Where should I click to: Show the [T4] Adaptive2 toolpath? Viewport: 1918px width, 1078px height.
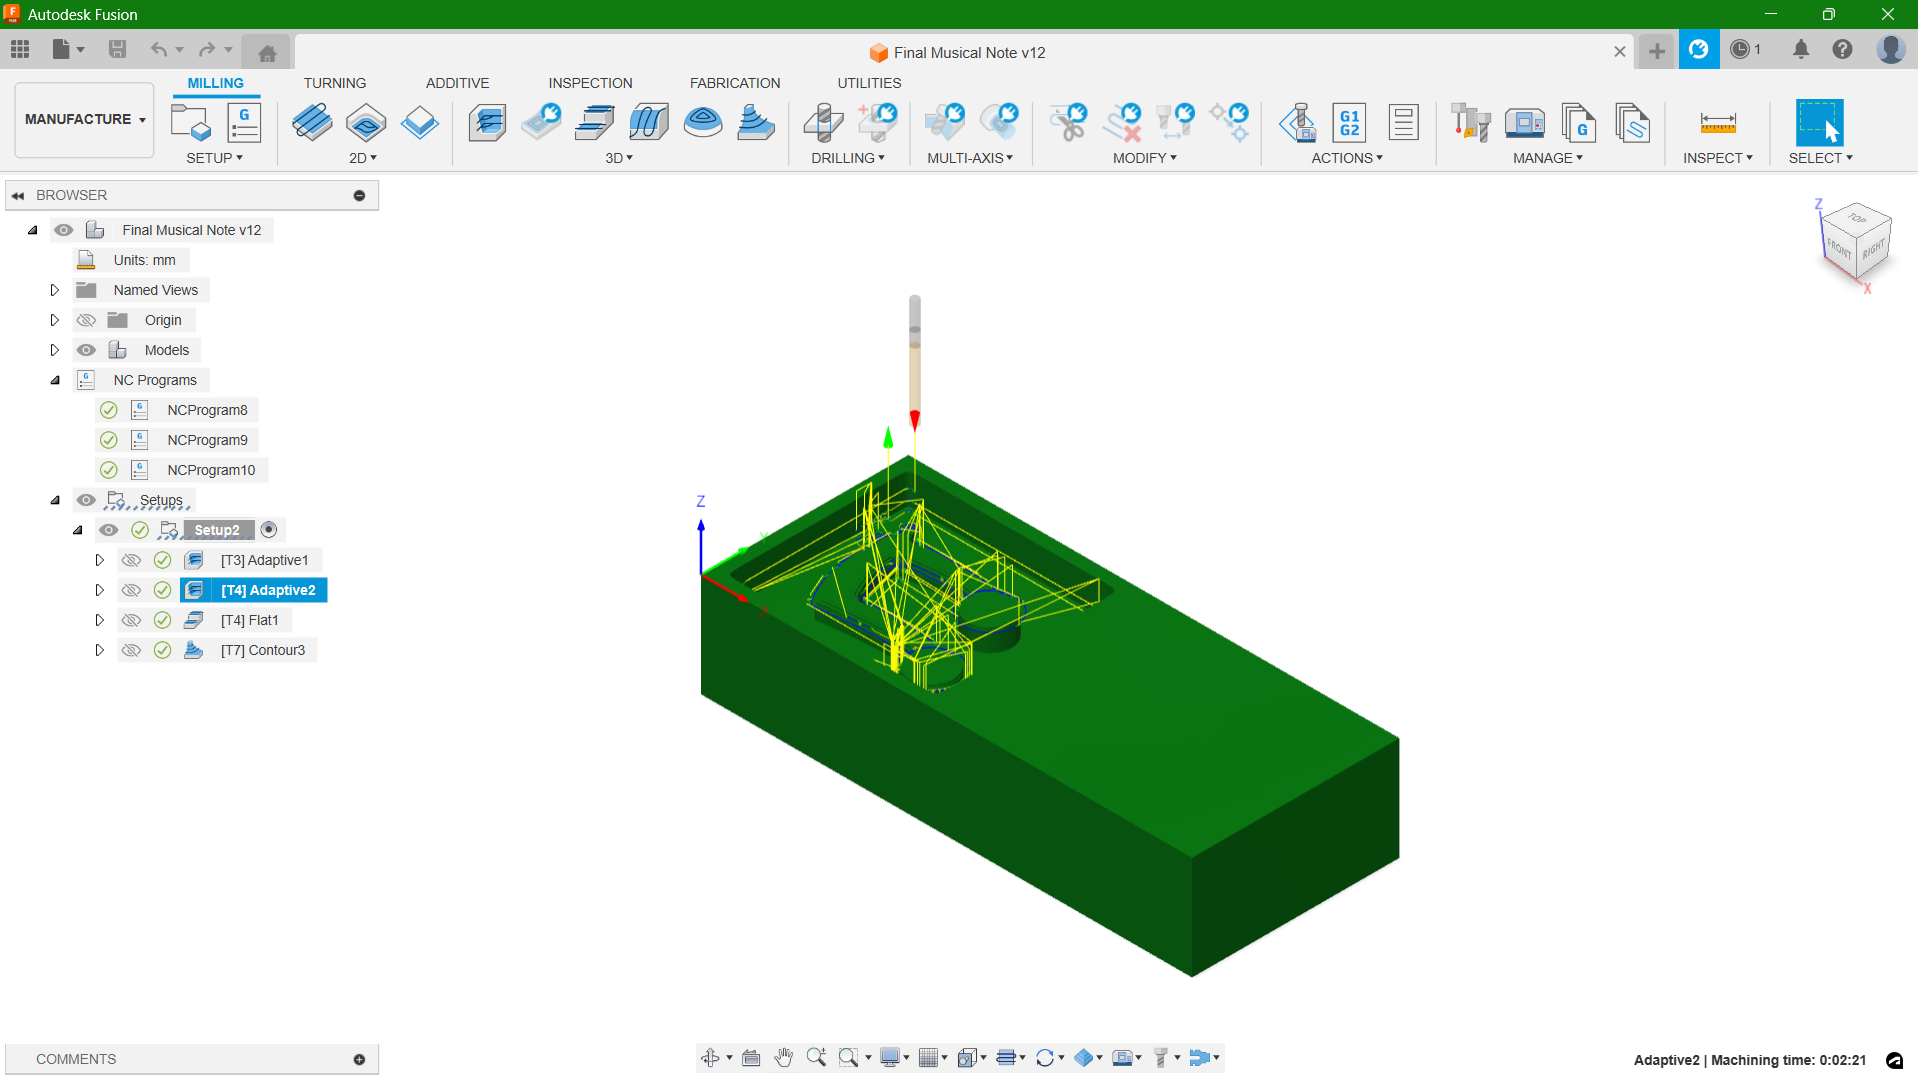(x=131, y=590)
